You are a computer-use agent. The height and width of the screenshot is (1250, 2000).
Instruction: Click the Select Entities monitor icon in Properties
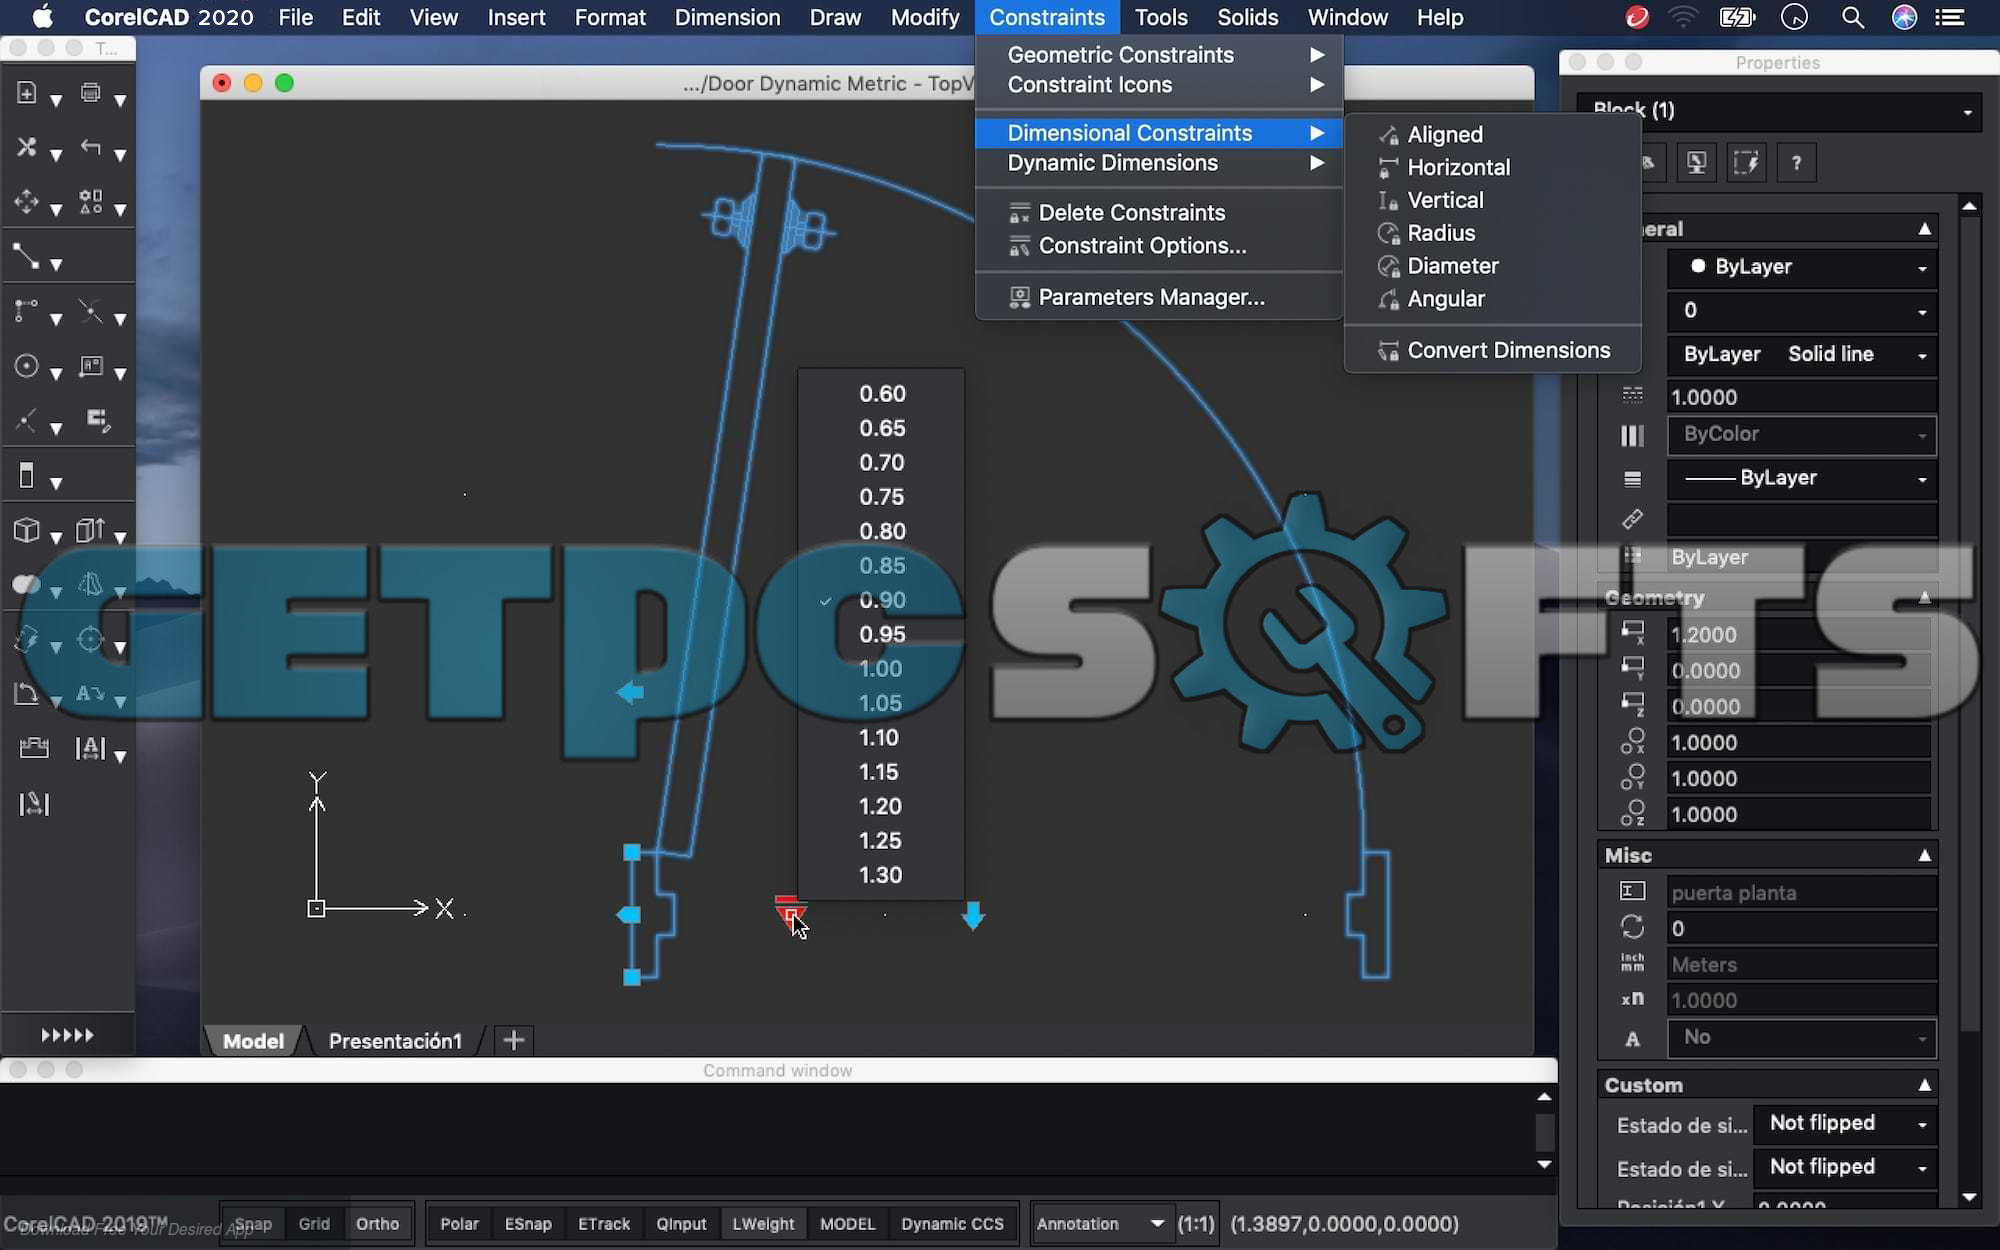pyautogui.click(x=1697, y=163)
